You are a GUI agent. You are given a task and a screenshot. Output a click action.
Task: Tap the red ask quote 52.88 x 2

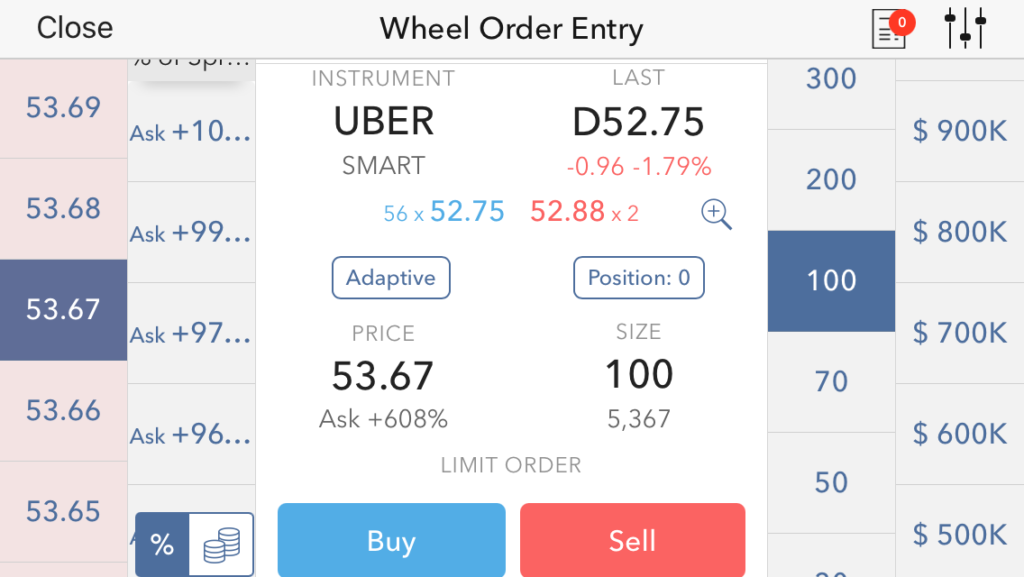(x=585, y=212)
